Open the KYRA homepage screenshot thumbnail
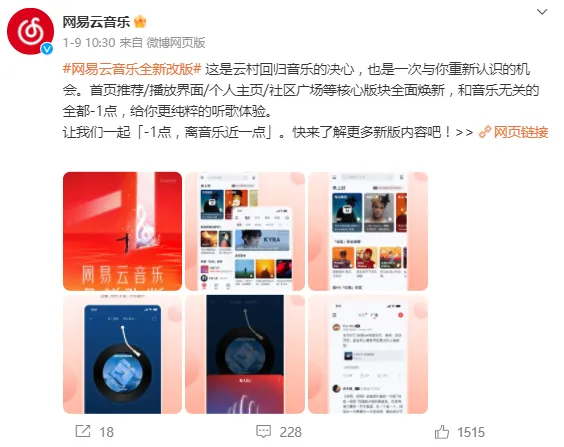Image resolution: width=564 pixels, height=447 pixels. point(245,231)
